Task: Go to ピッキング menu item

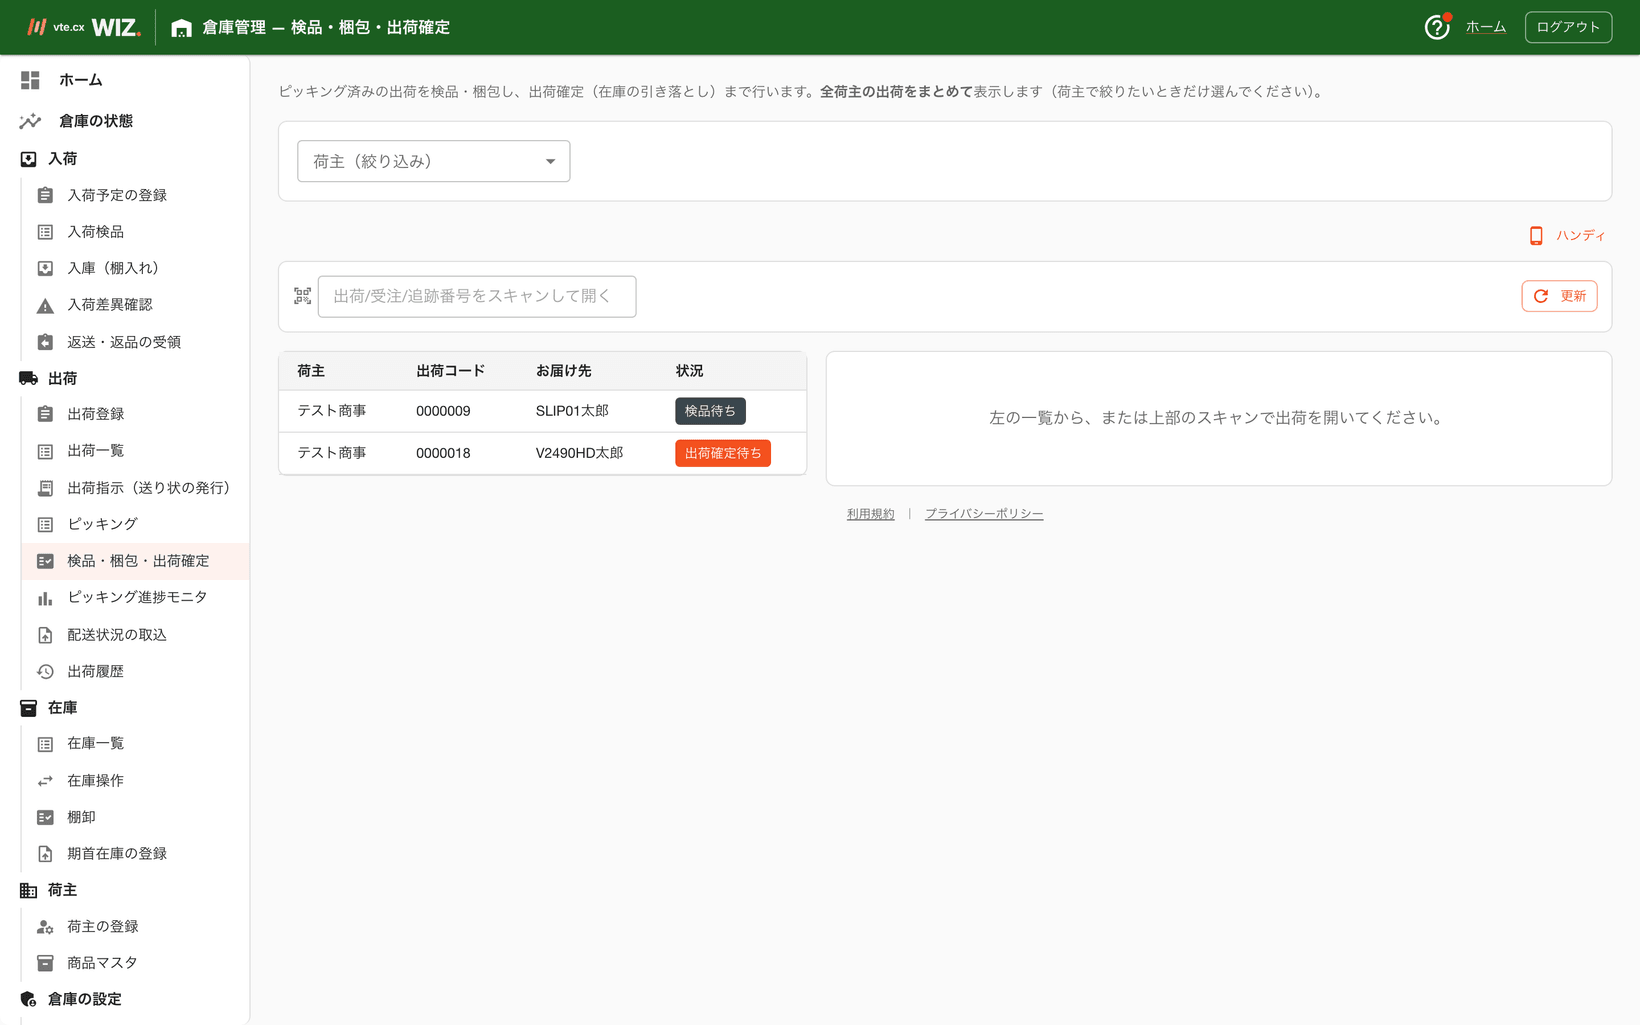Action: [134, 524]
